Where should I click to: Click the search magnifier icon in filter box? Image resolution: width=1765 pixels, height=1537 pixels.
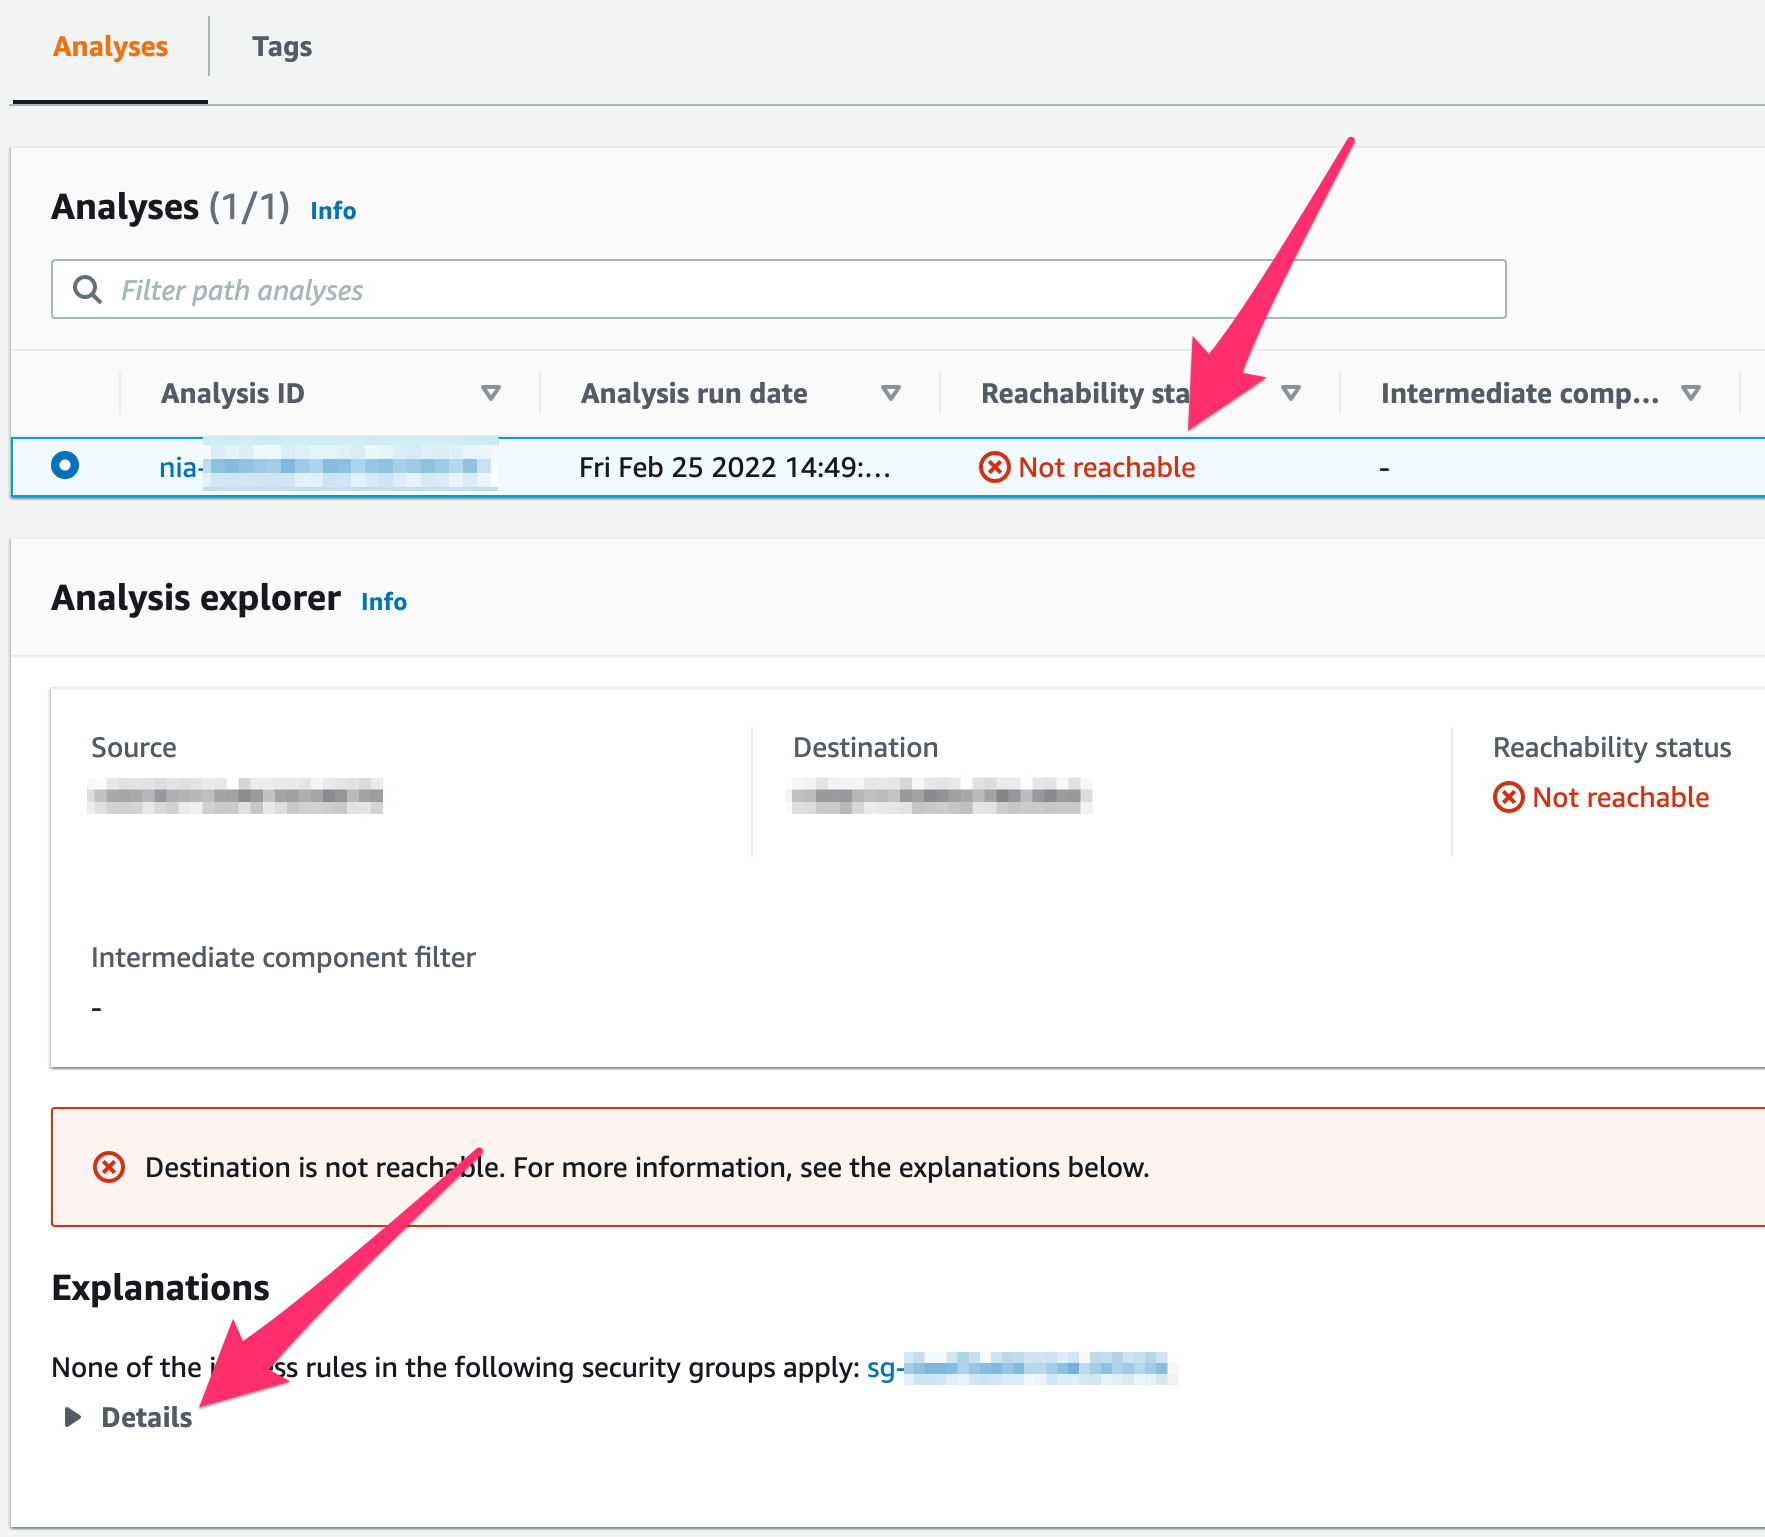[88, 290]
